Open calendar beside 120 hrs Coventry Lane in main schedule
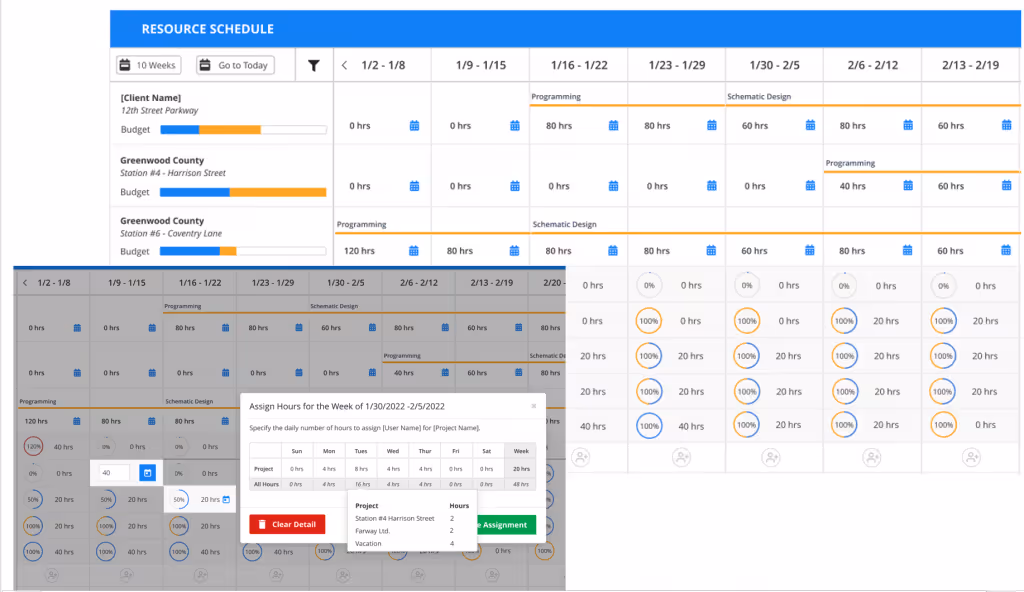1024x592 pixels. coord(413,251)
